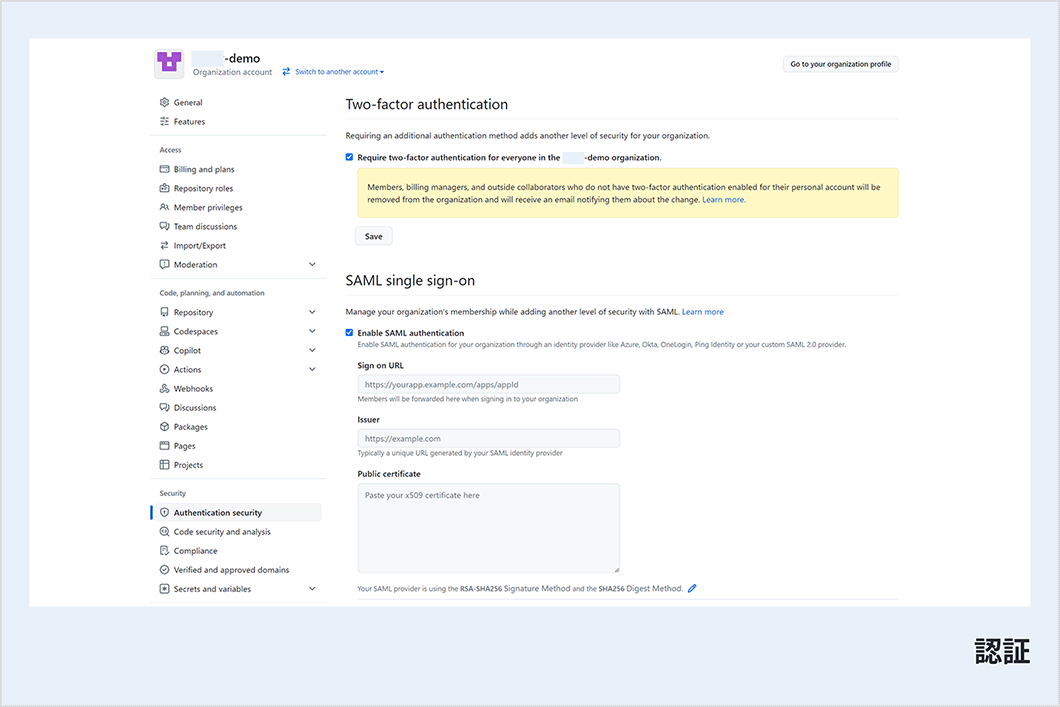The width and height of the screenshot is (1060, 707).
Task: Click the General gear icon
Action: point(165,103)
